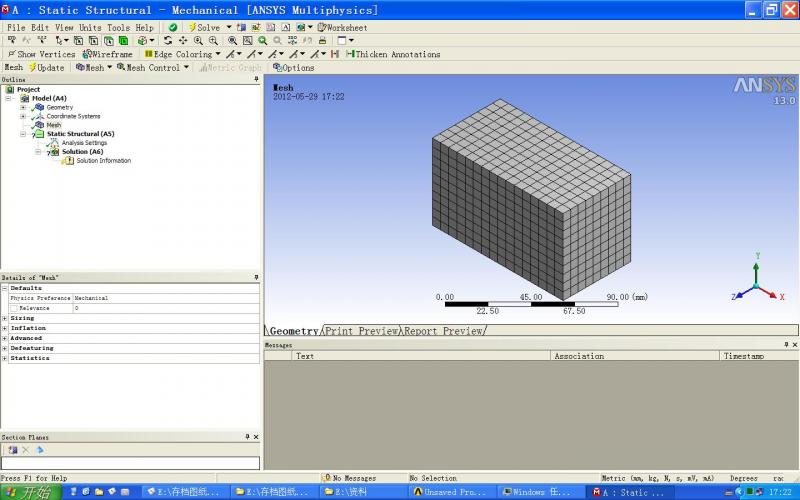This screenshot has width=800, height=500.
Task: Click the green Previous View magnifier icon
Action: click(262, 40)
